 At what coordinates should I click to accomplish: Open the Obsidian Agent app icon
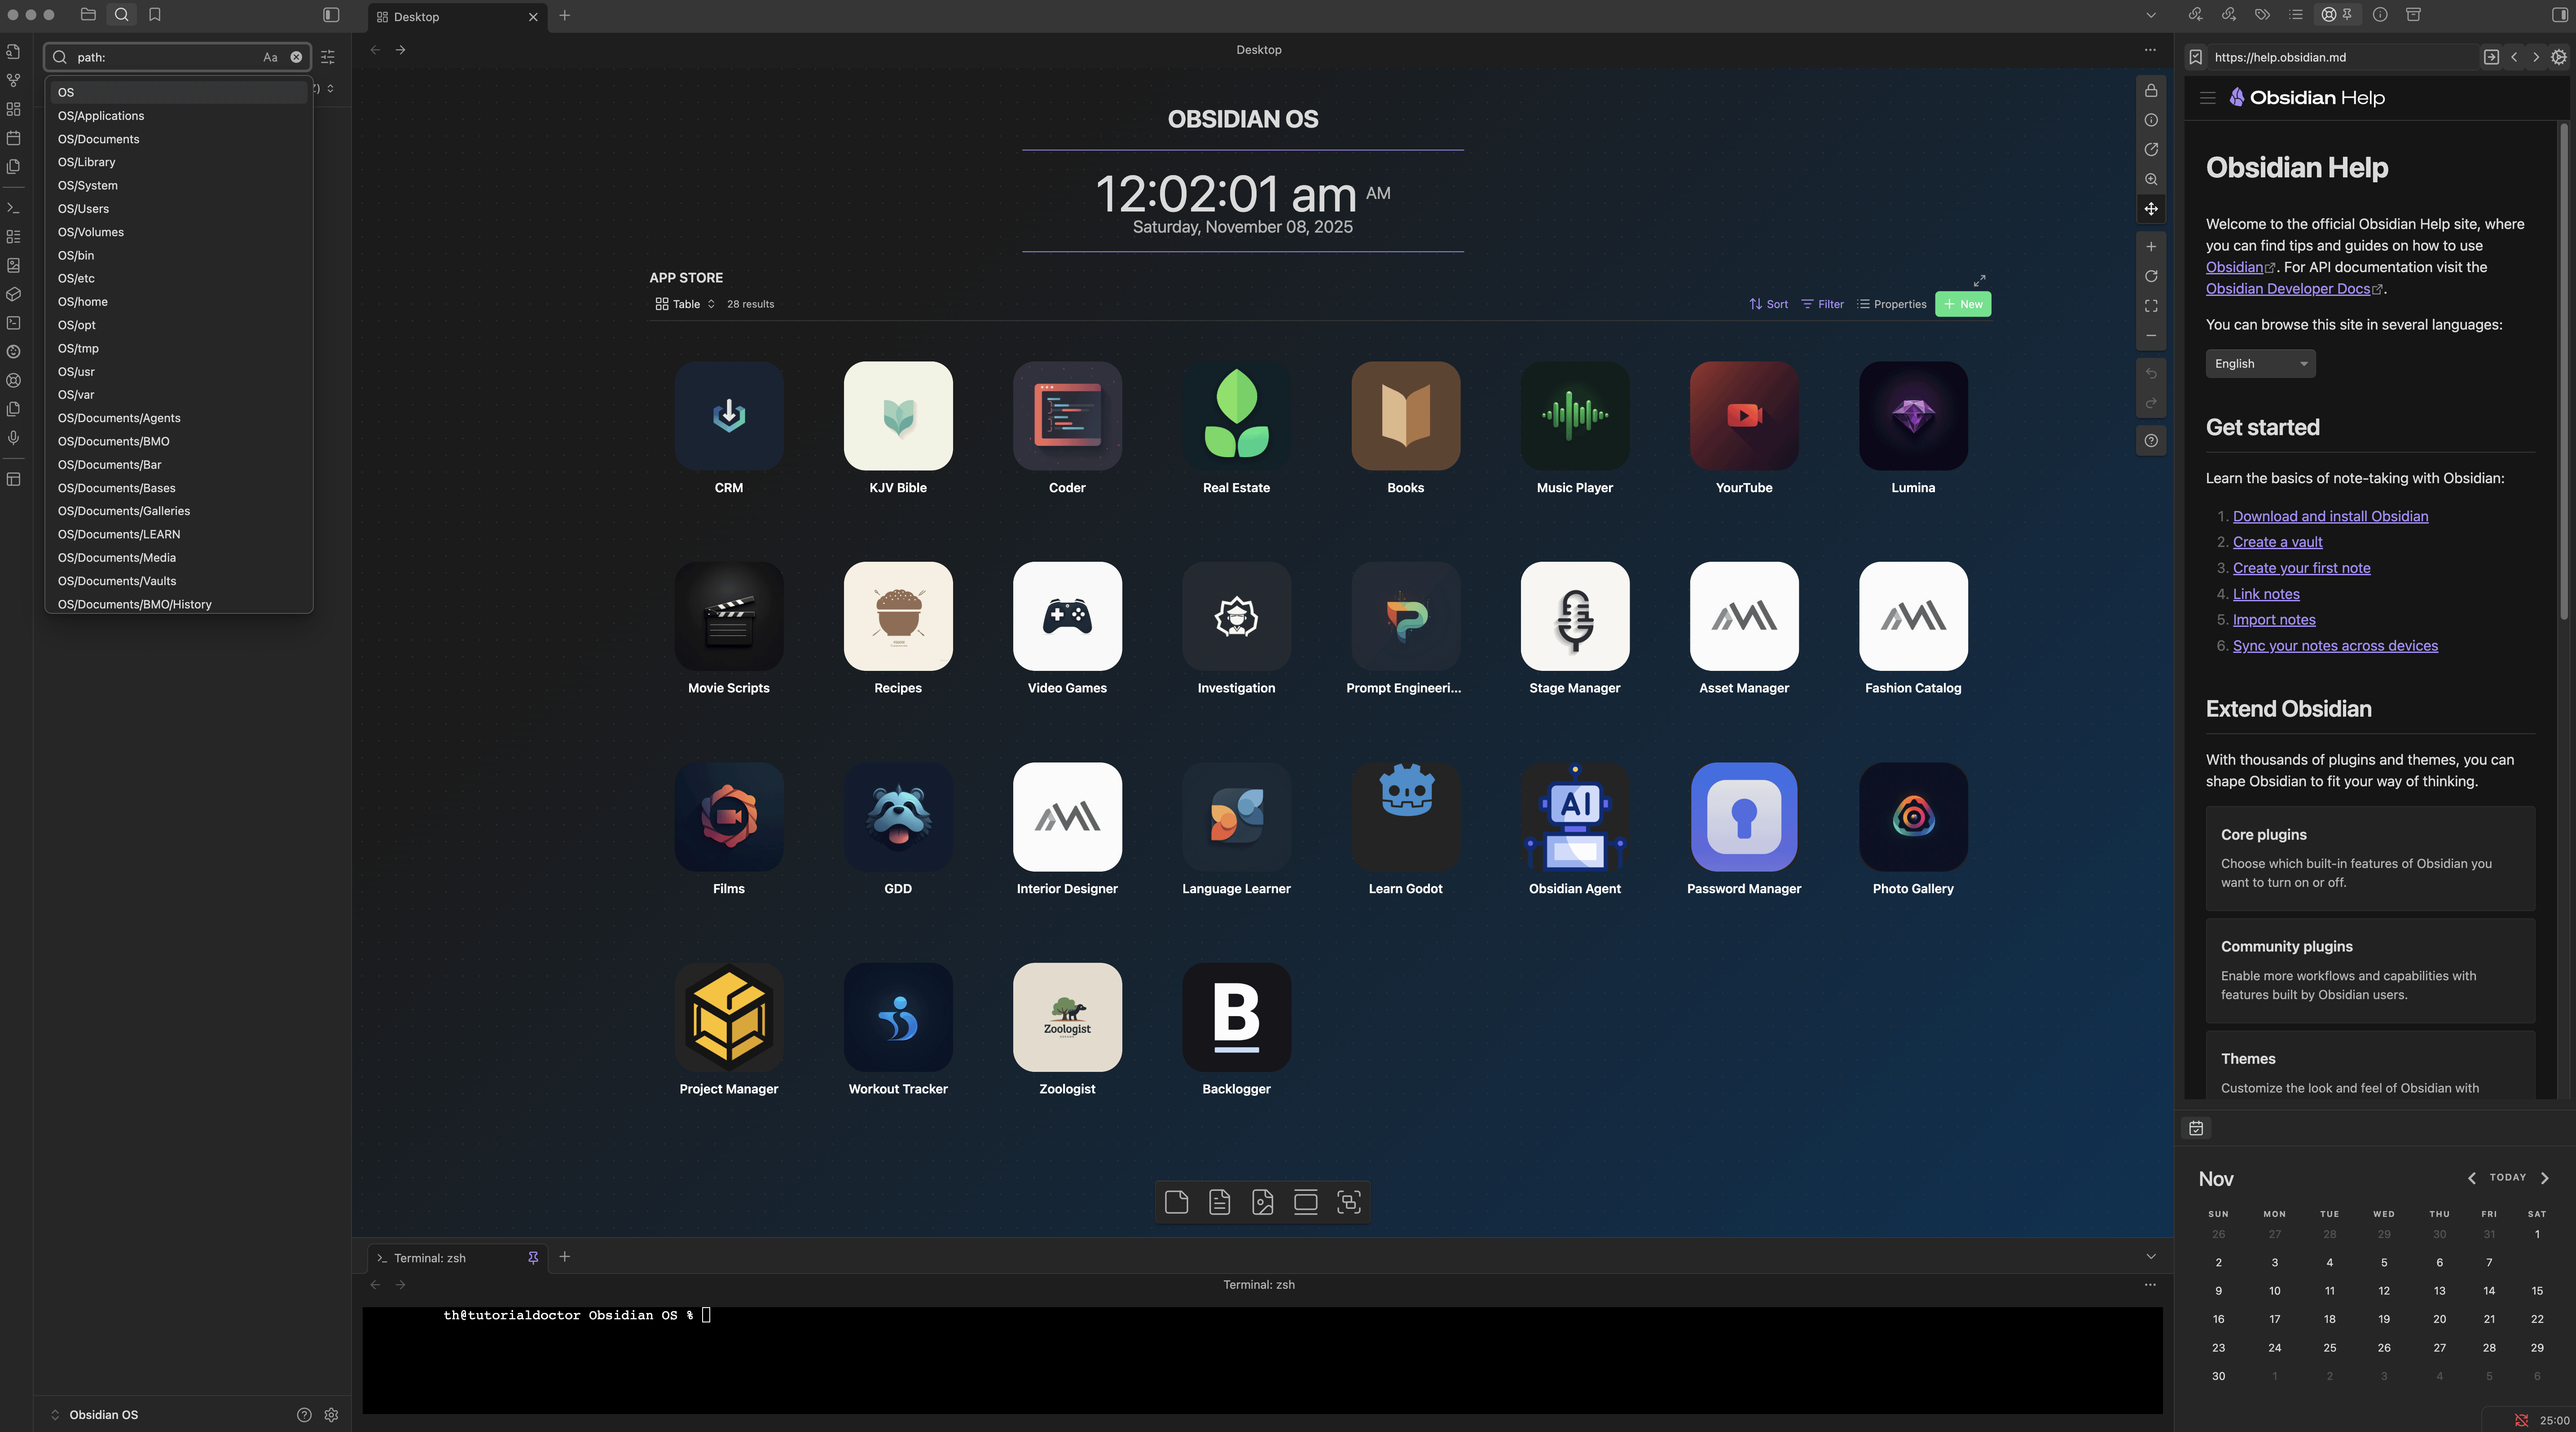pyautogui.click(x=1574, y=817)
